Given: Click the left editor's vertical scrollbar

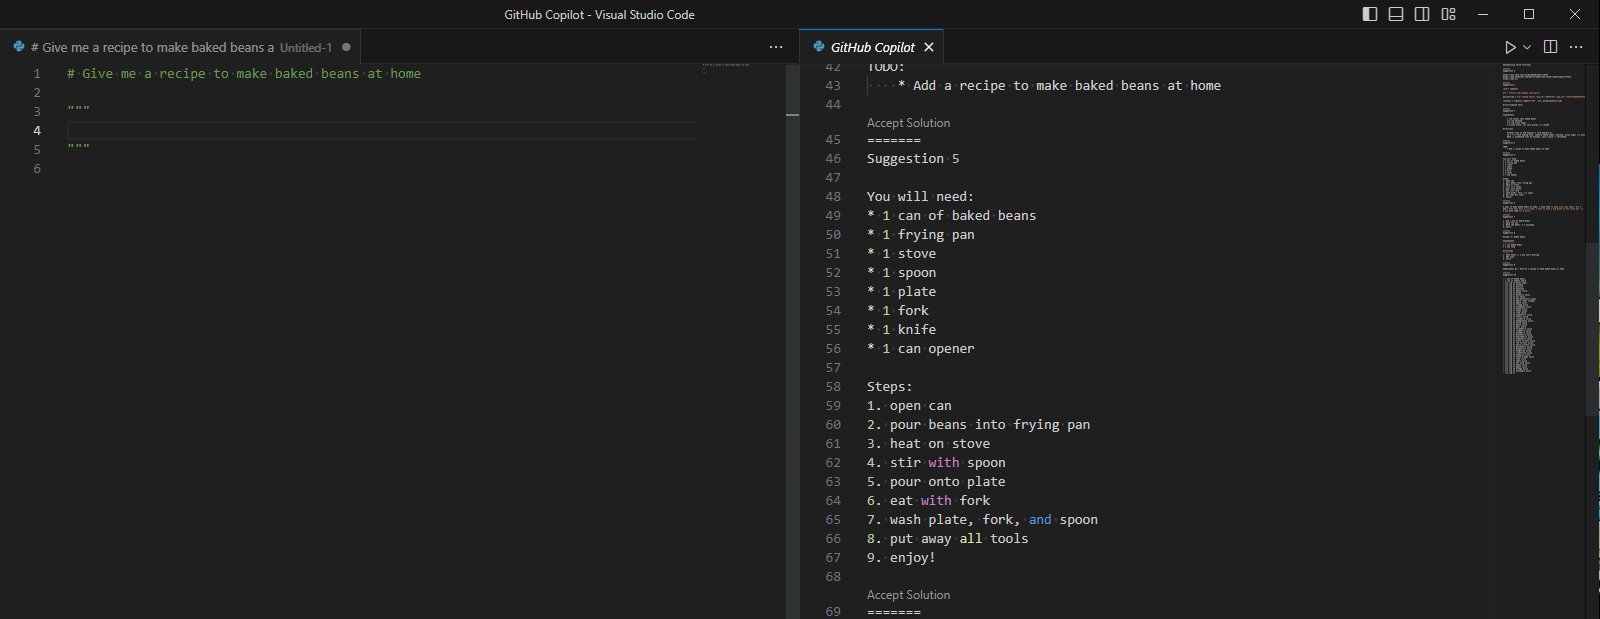Looking at the screenshot, I should (792, 300).
